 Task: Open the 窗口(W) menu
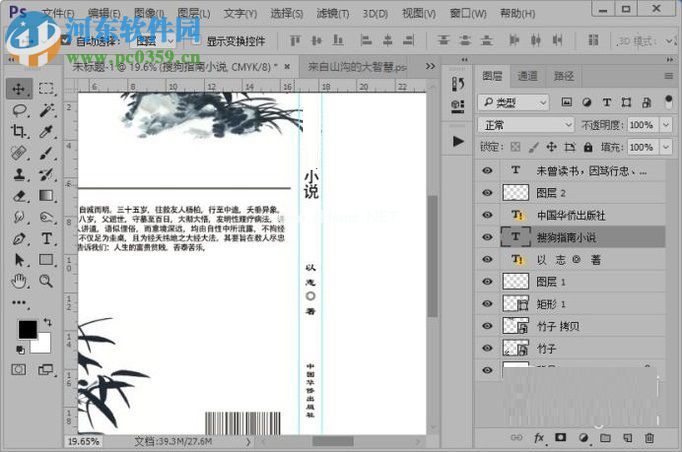(x=468, y=13)
